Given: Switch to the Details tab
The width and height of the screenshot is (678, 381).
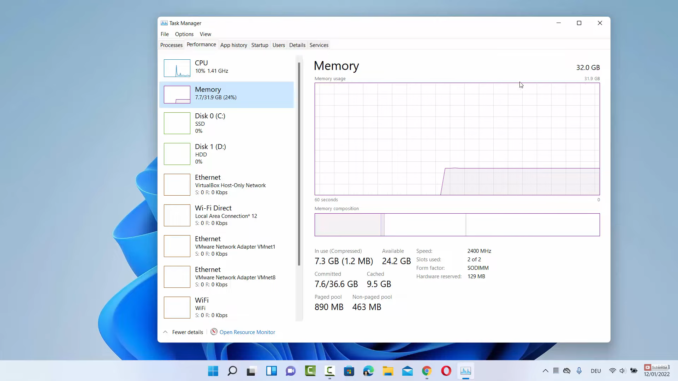Looking at the screenshot, I should (297, 45).
